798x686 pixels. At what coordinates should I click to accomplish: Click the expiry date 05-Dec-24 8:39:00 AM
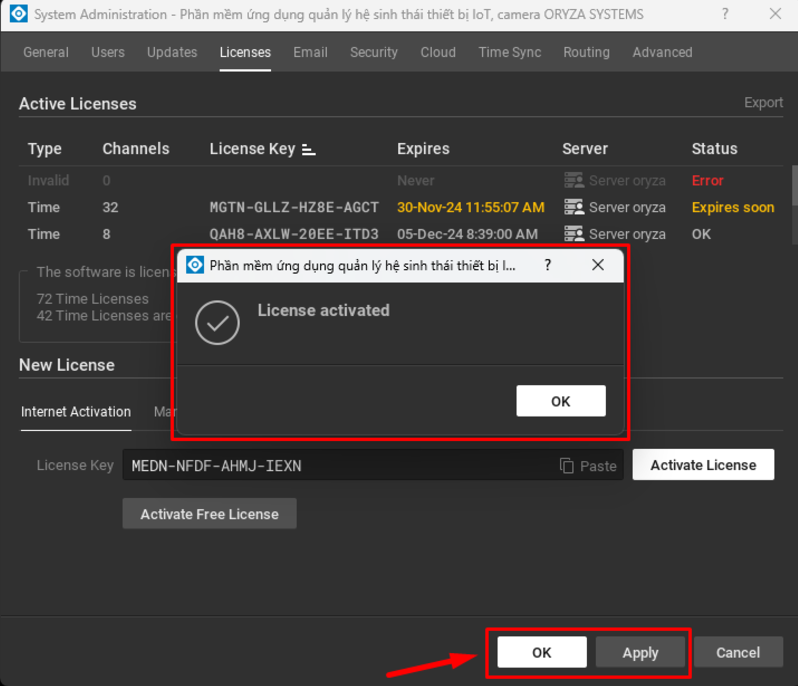point(467,234)
